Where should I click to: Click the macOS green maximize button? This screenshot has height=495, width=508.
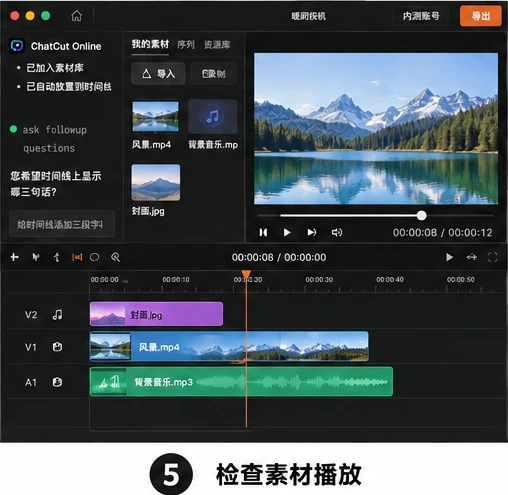[45, 16]
